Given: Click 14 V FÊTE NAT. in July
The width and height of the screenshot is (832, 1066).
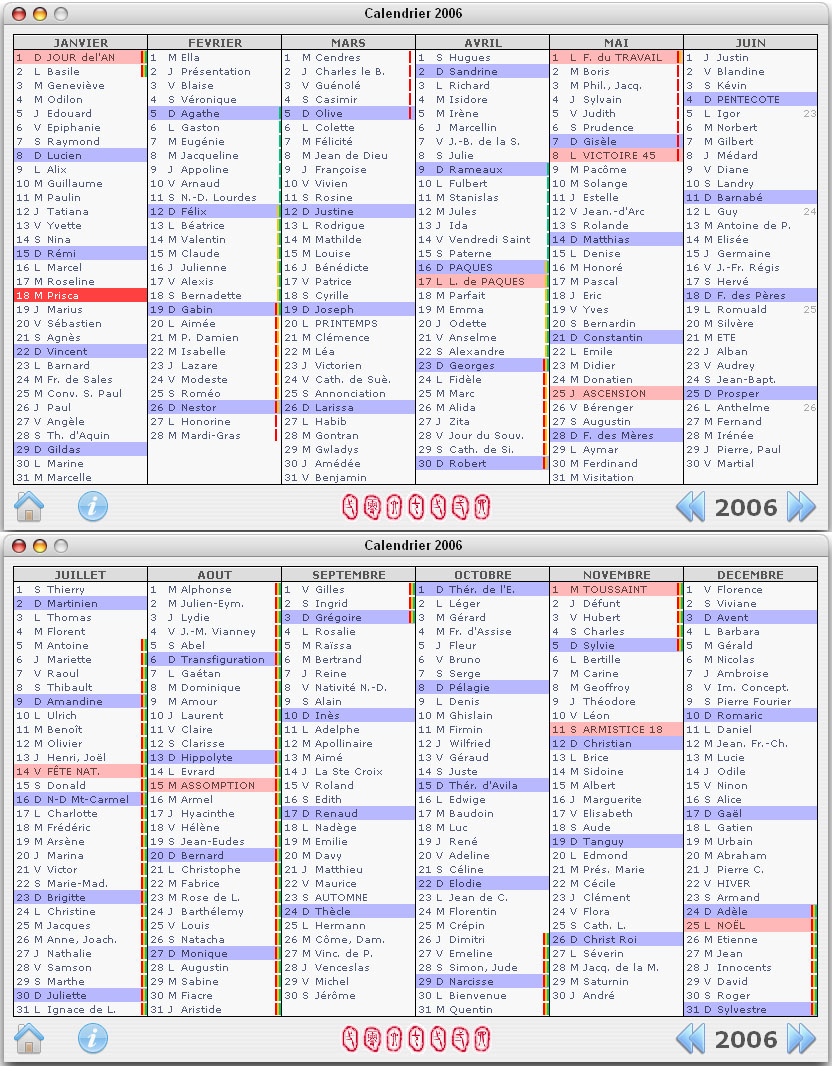Looking at the screenshot, I should (80, 772).
